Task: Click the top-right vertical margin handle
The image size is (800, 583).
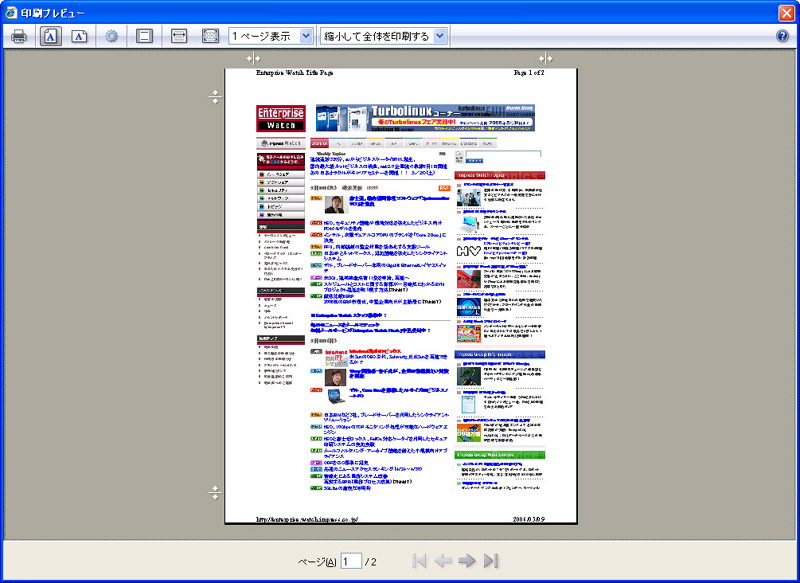Action: pyautogui.click(x=545, y=58)
